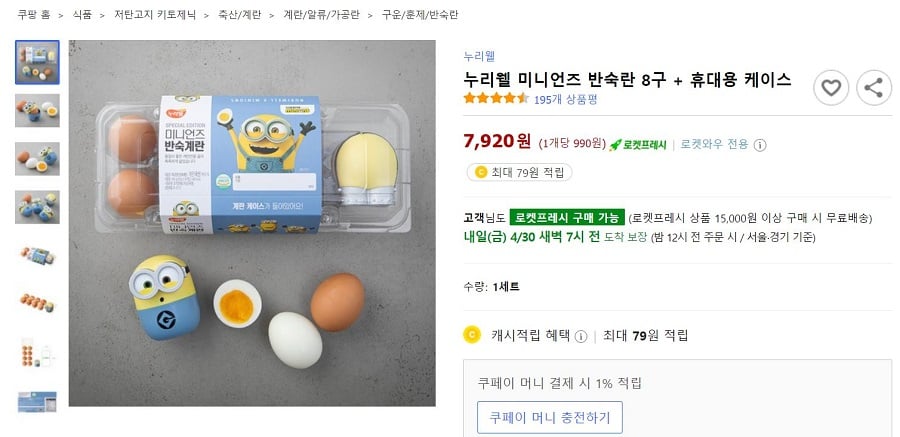Select the first product thumbnail
Screen dimensions: 900x437
pyautogui.click(x=37, y=62)
